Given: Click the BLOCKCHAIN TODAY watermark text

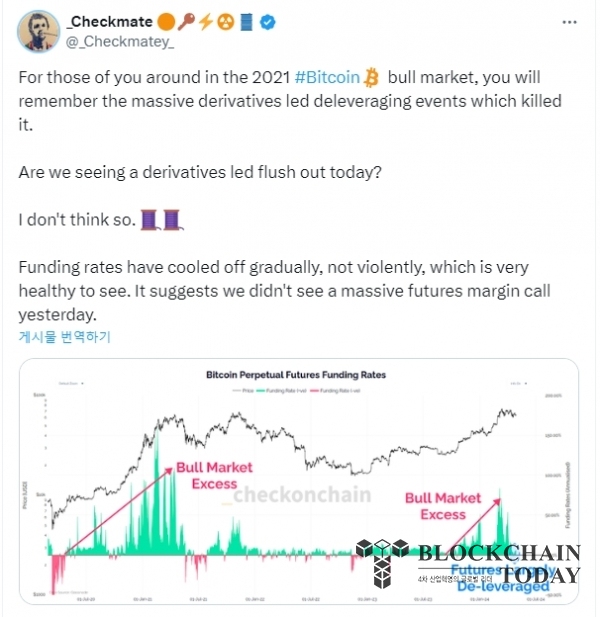Looking at the screenshot, I should point(499,563).
